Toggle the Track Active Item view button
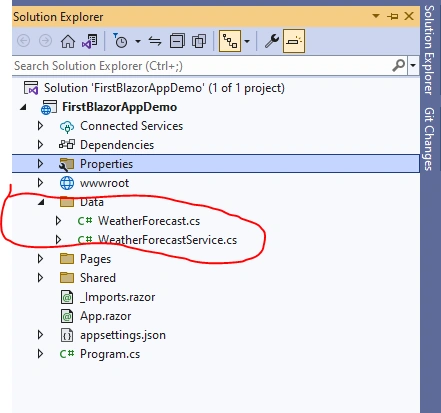441x413 pixels. click(x=230, y=41)
